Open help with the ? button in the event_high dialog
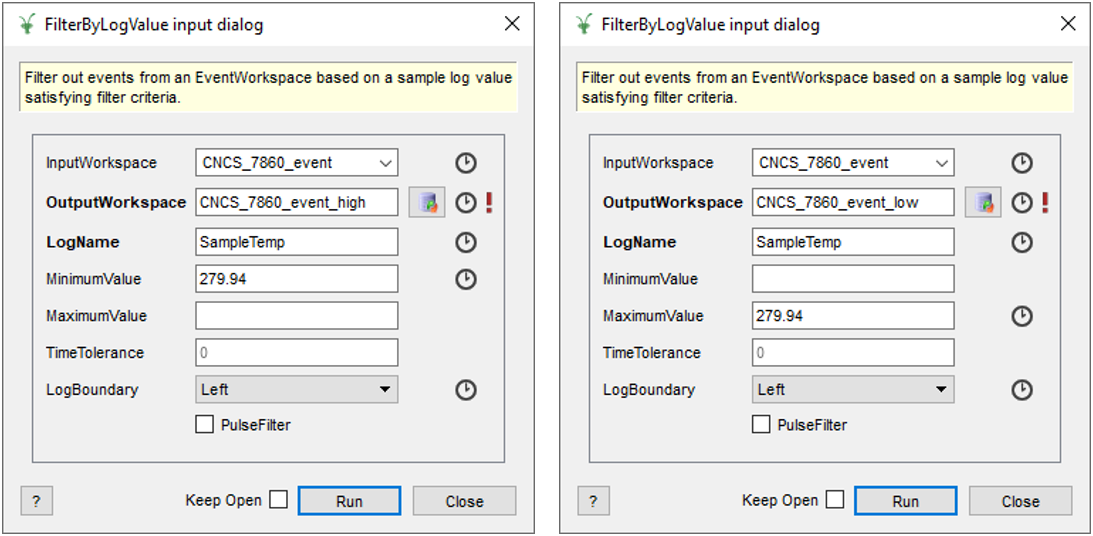The width and height of the screenshot is (1093, 536). (x=36, y=501)
